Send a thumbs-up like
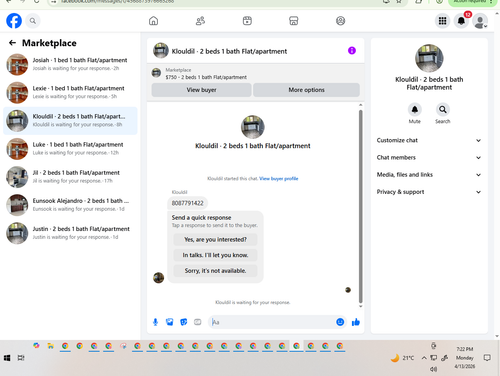Screen dimensions: 500x376 click(356, 322)
